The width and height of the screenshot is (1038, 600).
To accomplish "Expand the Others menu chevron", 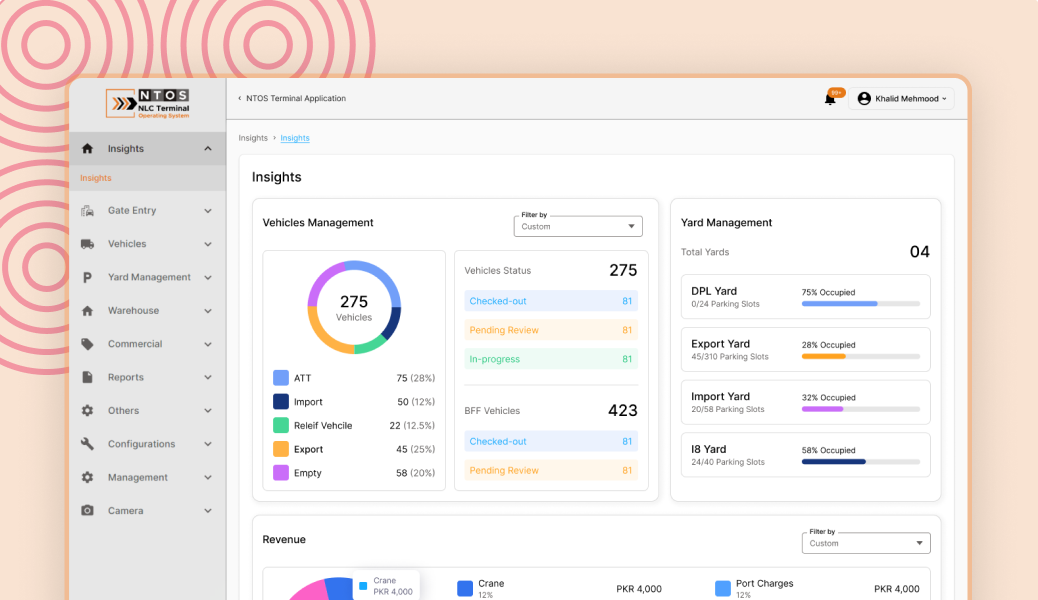I will click(x=208, y=411).
